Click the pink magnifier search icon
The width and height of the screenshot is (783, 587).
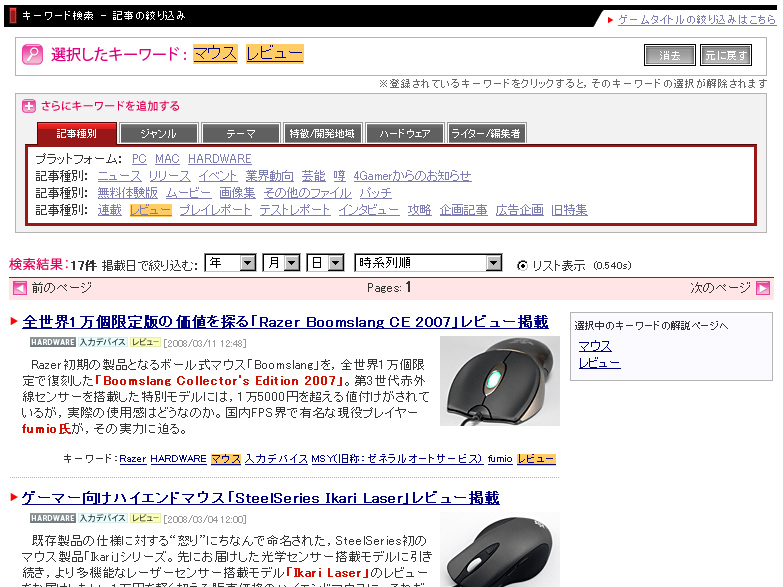click(x=32, y=54)
